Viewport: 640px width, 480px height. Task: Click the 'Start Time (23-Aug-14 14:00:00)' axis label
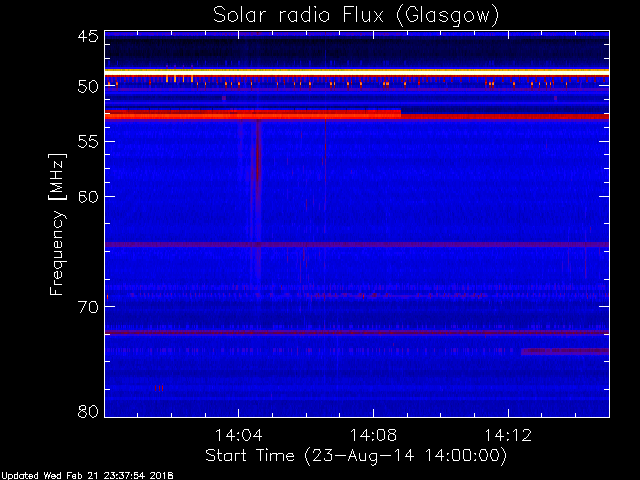[x=356, y=456]
